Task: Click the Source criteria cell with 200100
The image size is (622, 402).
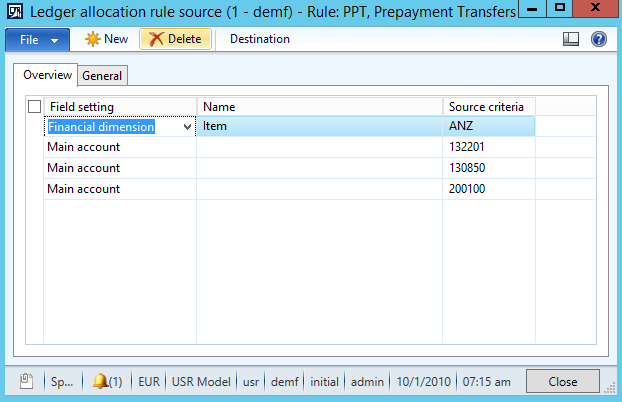Action: pos(488,189)
